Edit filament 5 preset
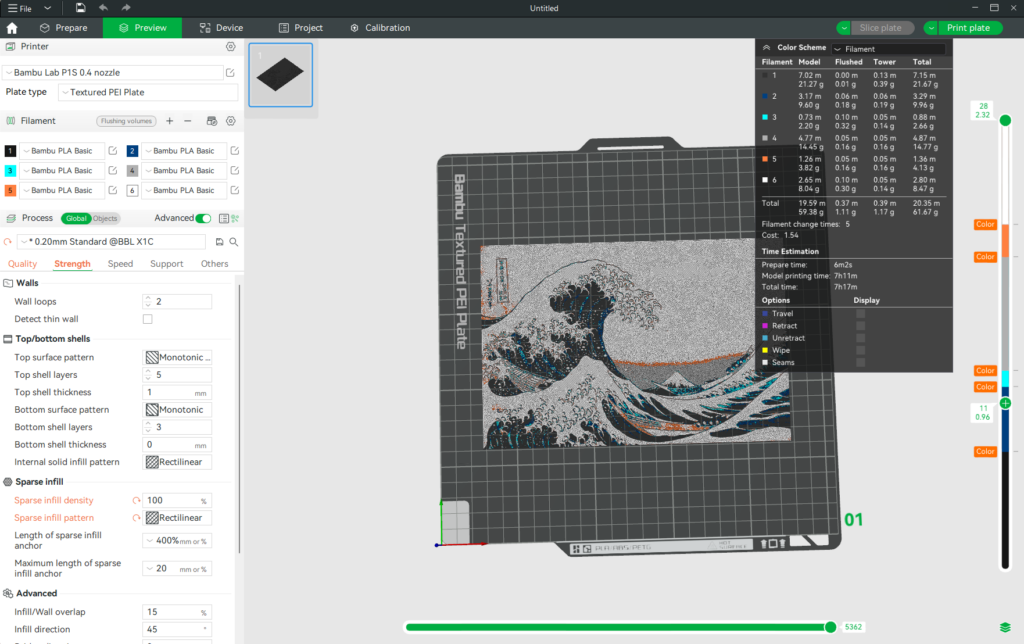This screenshot has height=644, width=1024. [113, 190]
